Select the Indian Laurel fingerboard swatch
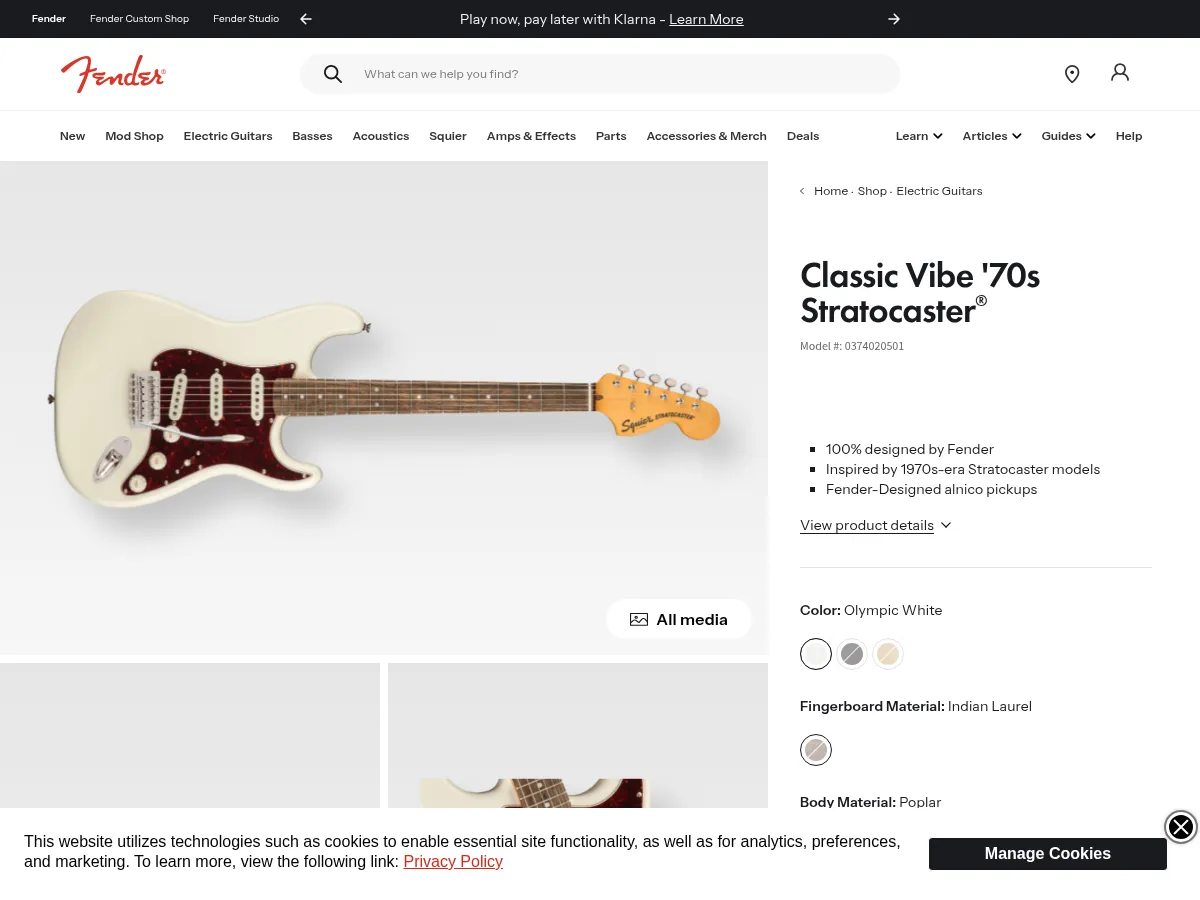 coord(816,750)
